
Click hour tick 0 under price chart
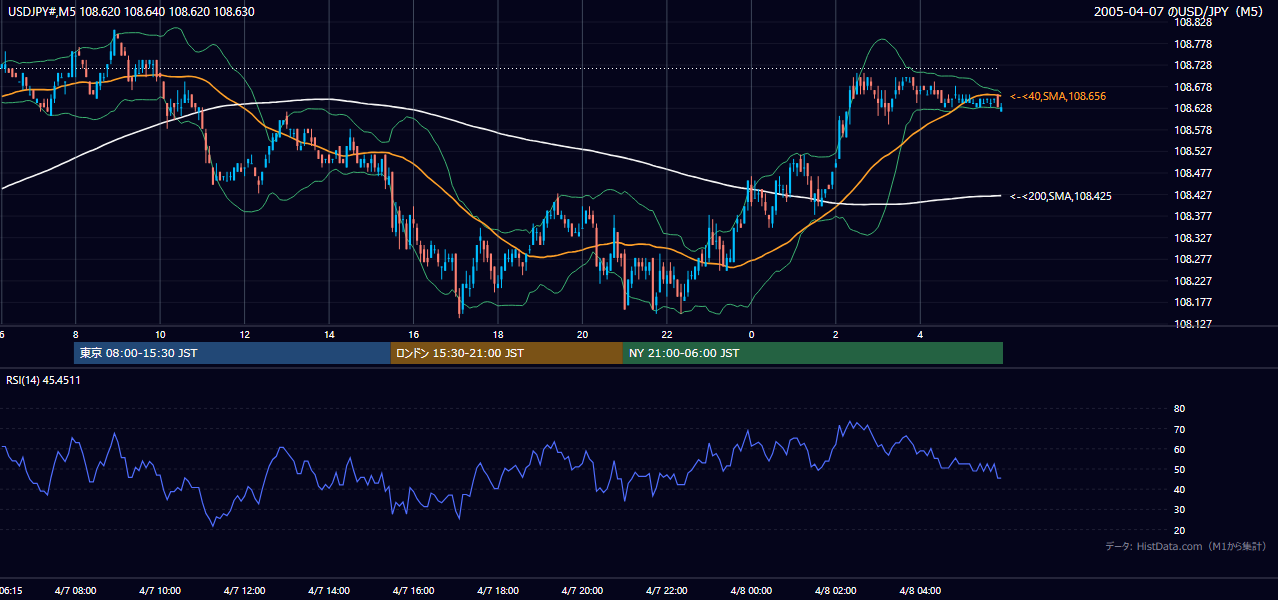[751, 334]
